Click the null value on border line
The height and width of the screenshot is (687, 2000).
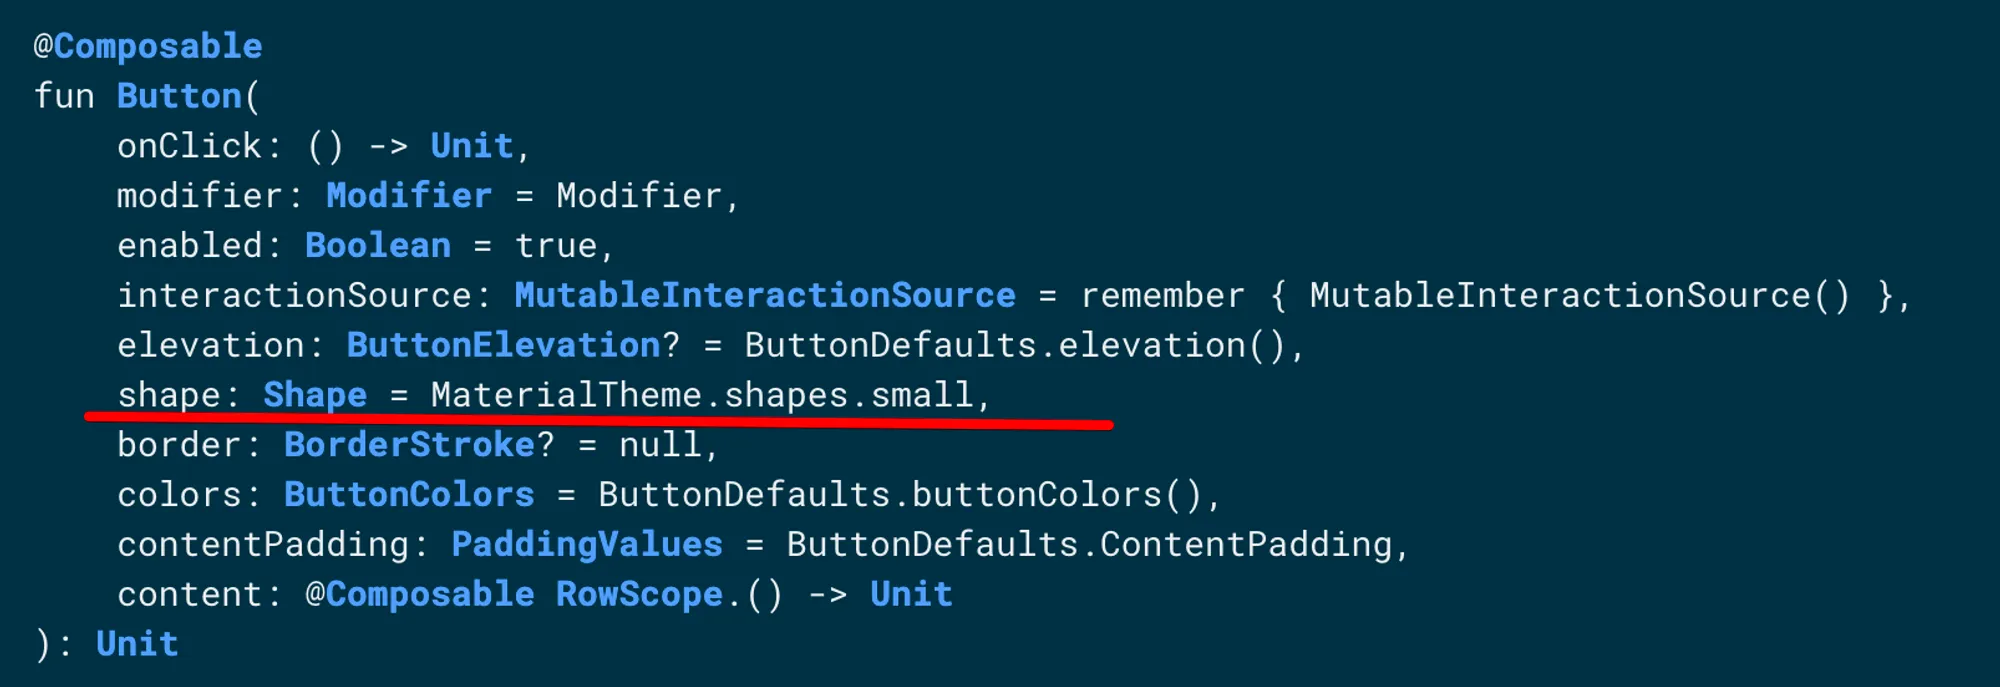tap(660, 445)
